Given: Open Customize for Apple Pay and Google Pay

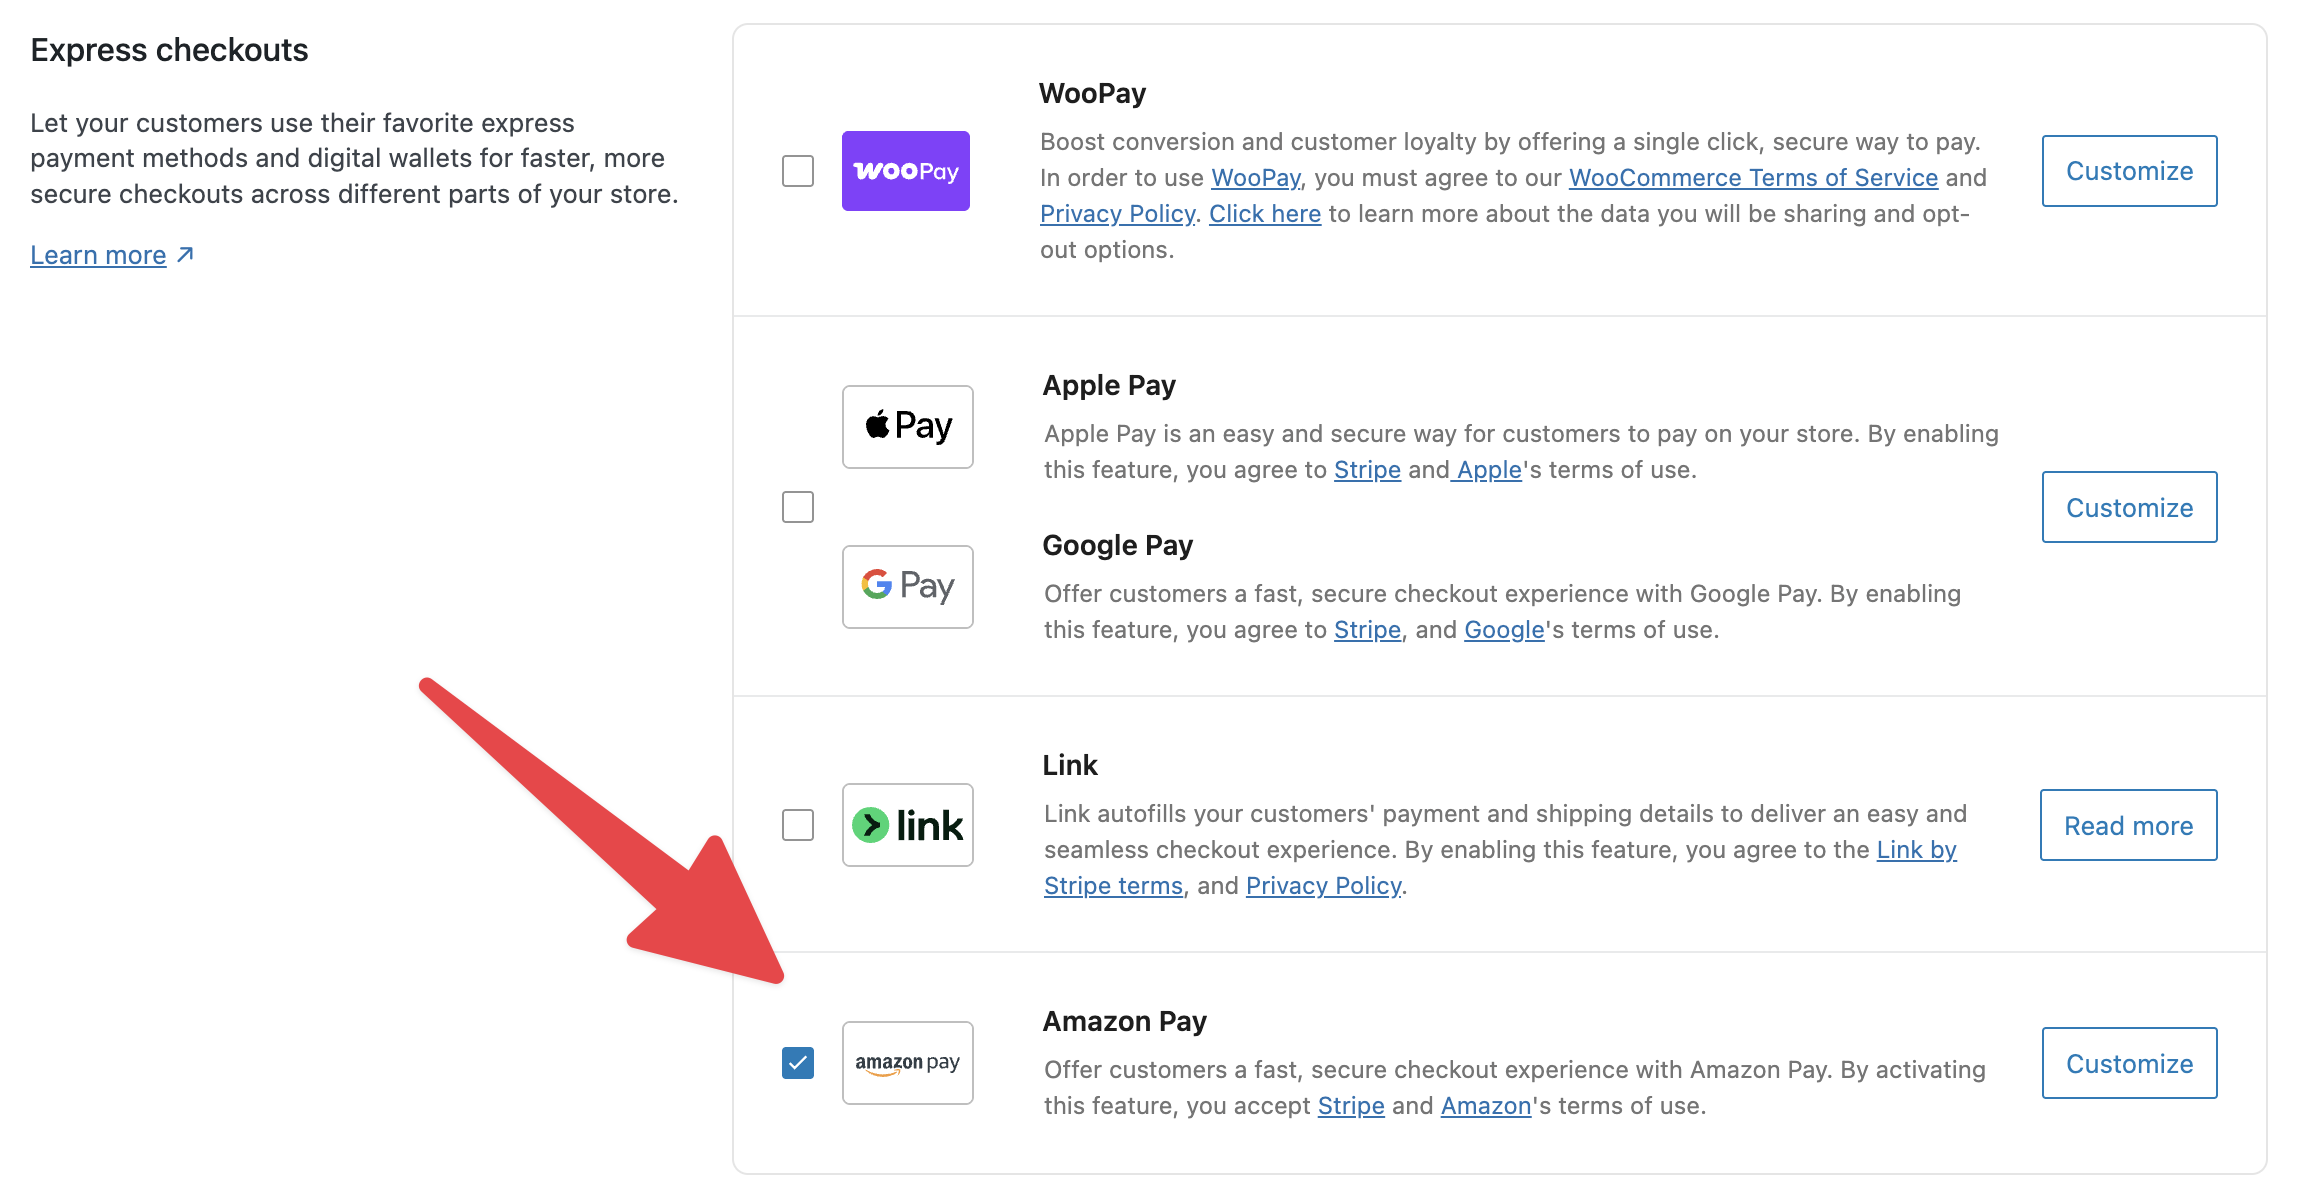Looking at the screenshot, I should pyautogui.click(x=2129, y=507).
